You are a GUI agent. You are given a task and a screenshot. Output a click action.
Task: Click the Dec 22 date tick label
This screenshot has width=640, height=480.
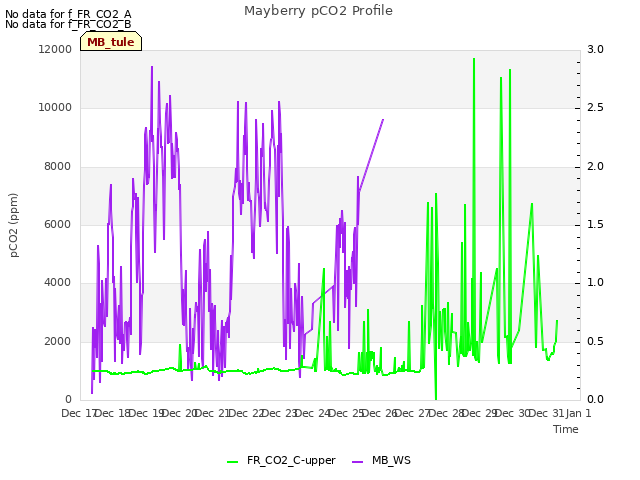[x=246, y=413]
